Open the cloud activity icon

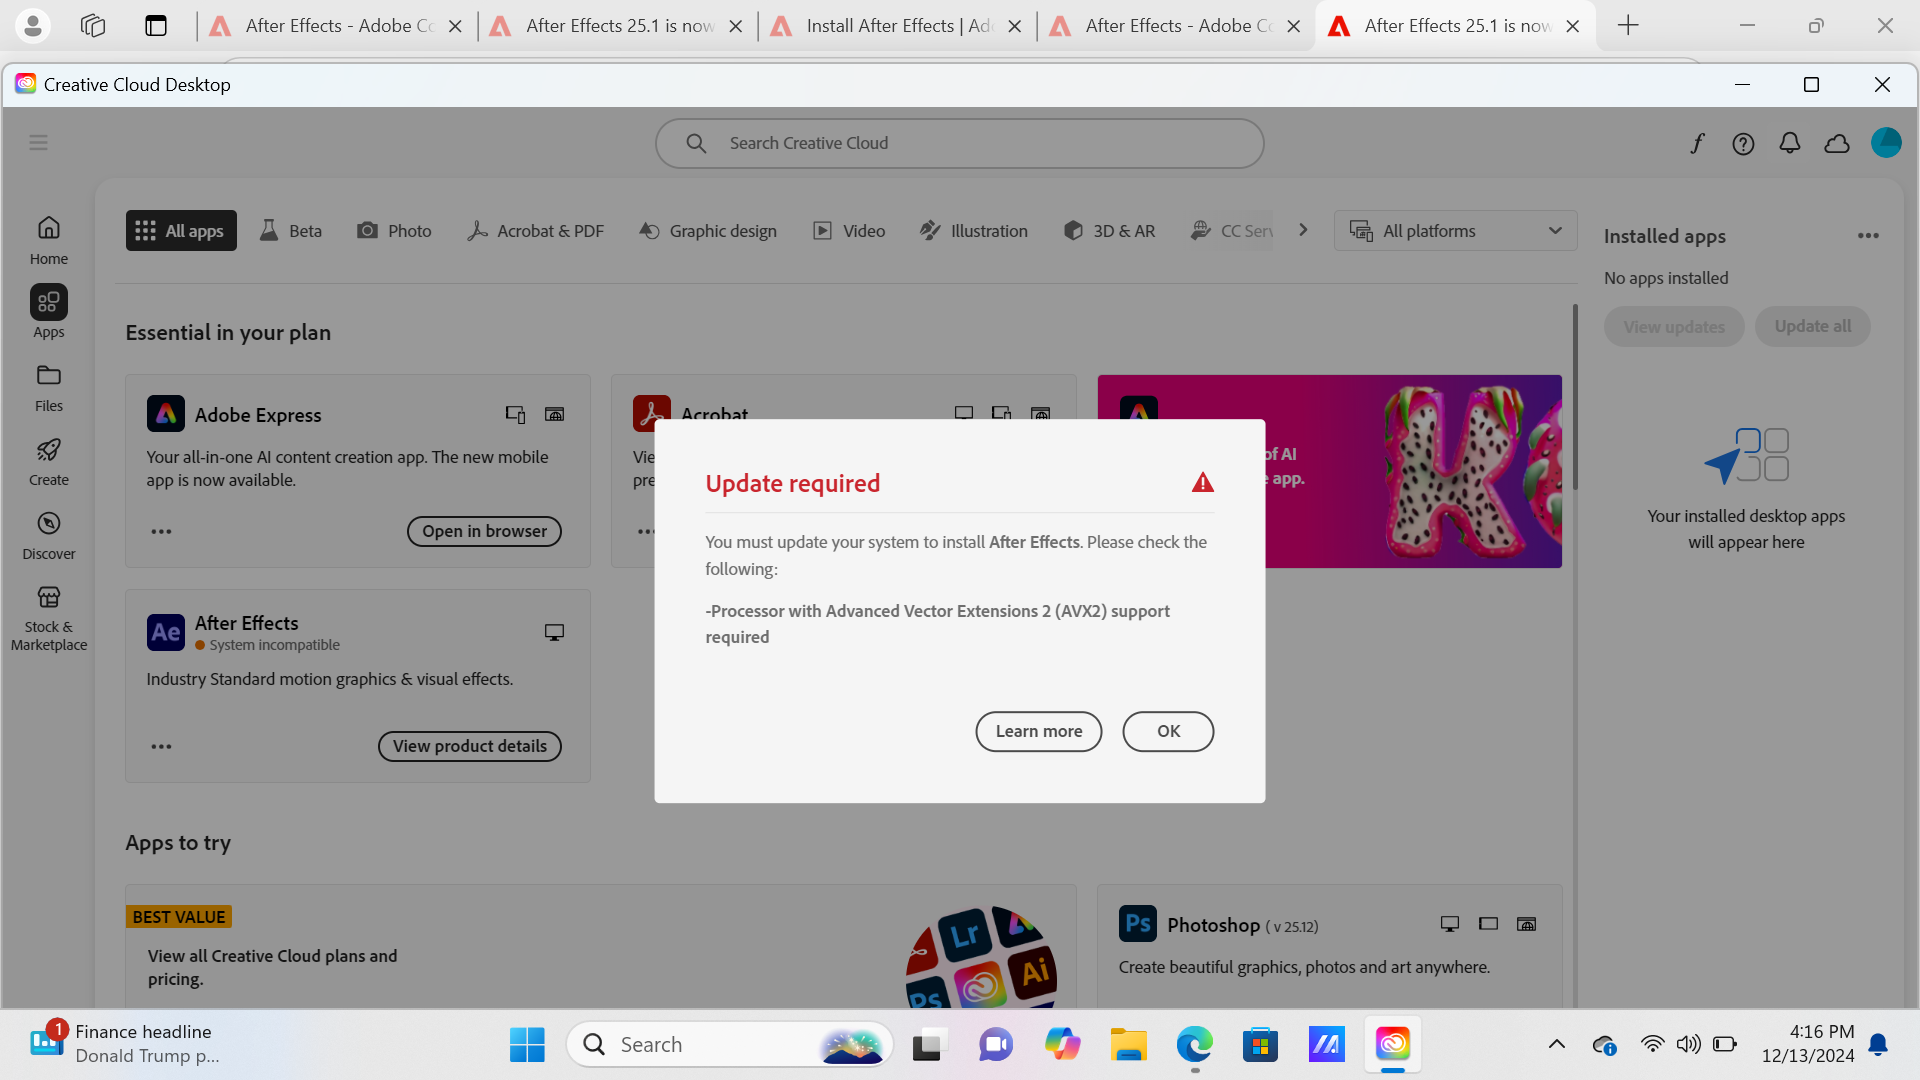[x=1837, y=143]
